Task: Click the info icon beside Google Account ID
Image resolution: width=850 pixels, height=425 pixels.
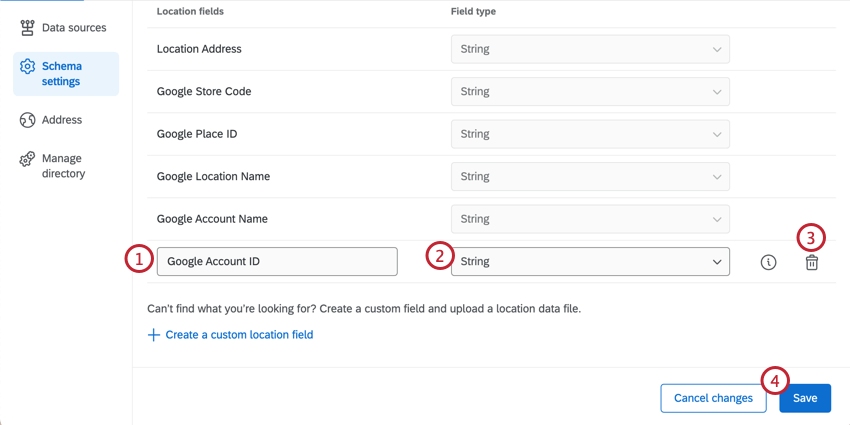Action: 768,262
